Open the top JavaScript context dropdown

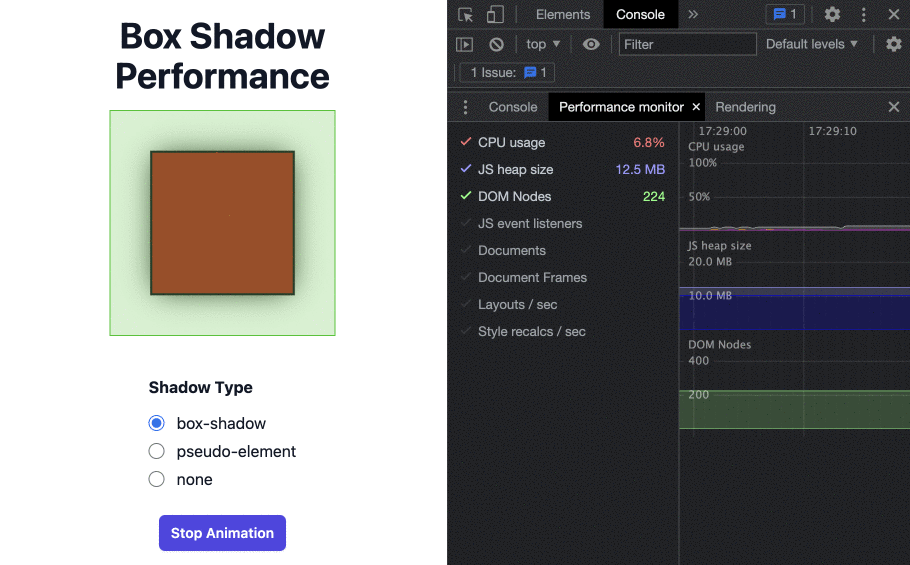(x=543, y=44)
